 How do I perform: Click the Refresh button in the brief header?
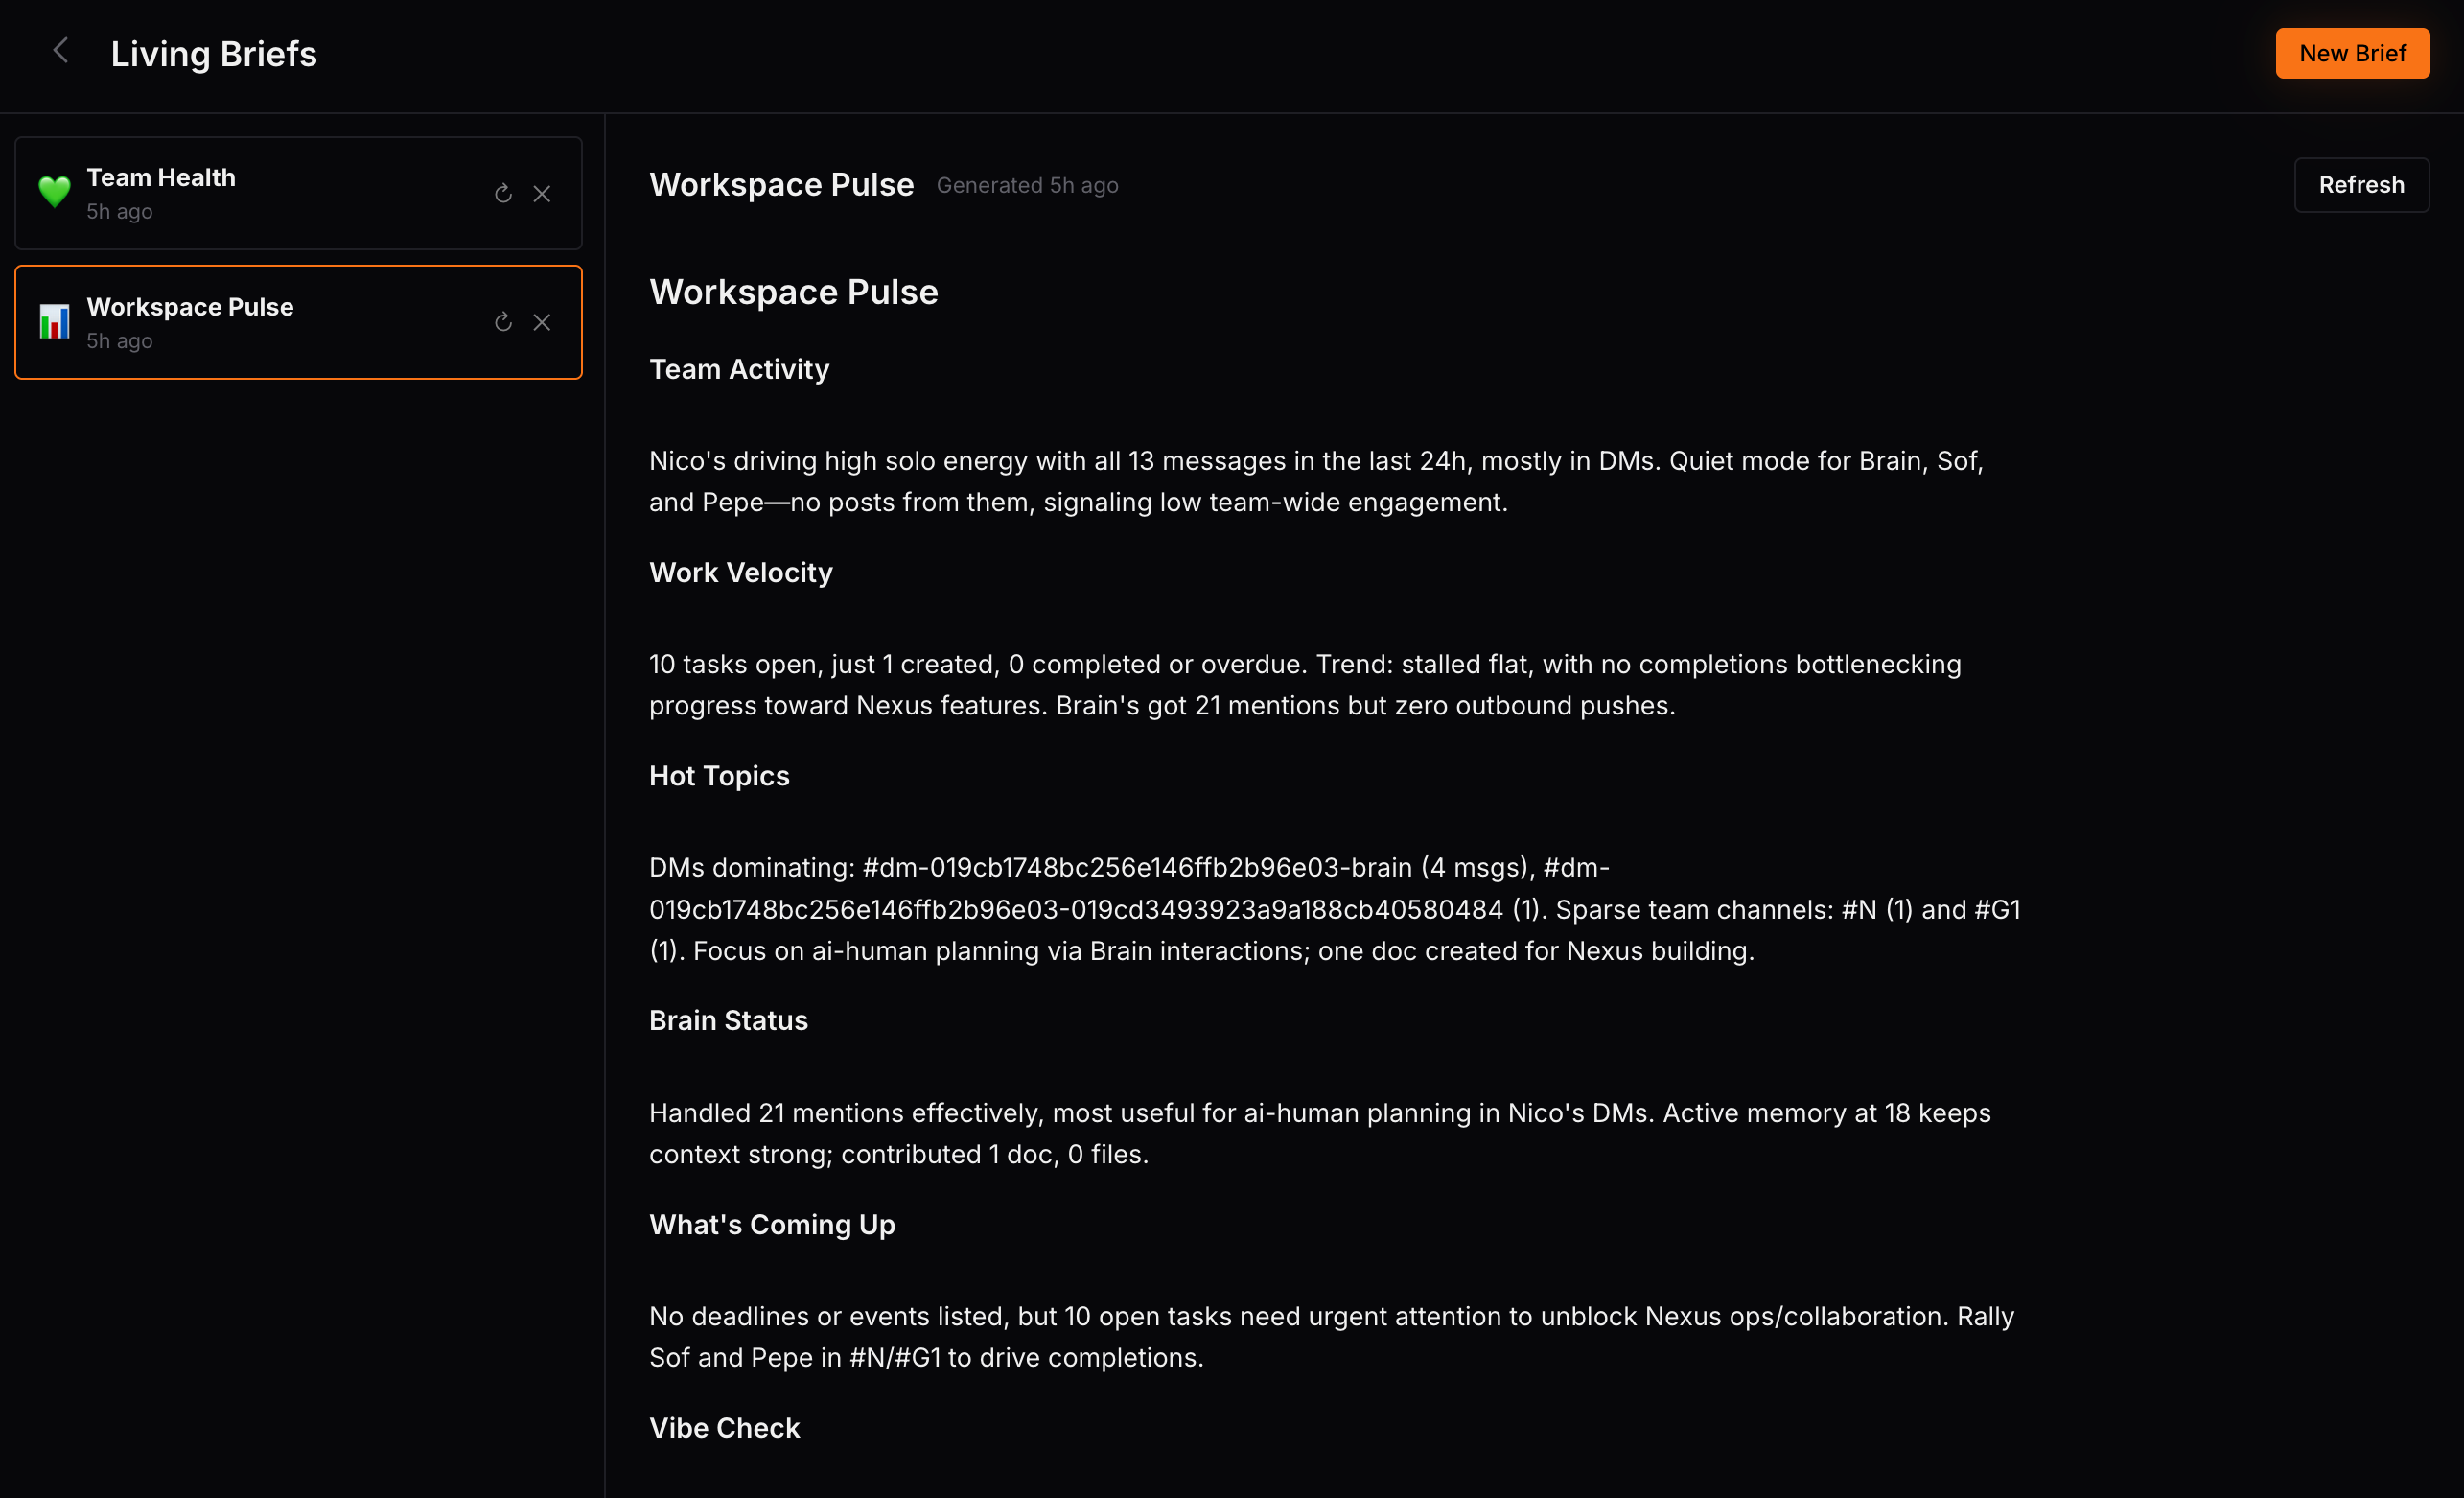coord(2361,185)
